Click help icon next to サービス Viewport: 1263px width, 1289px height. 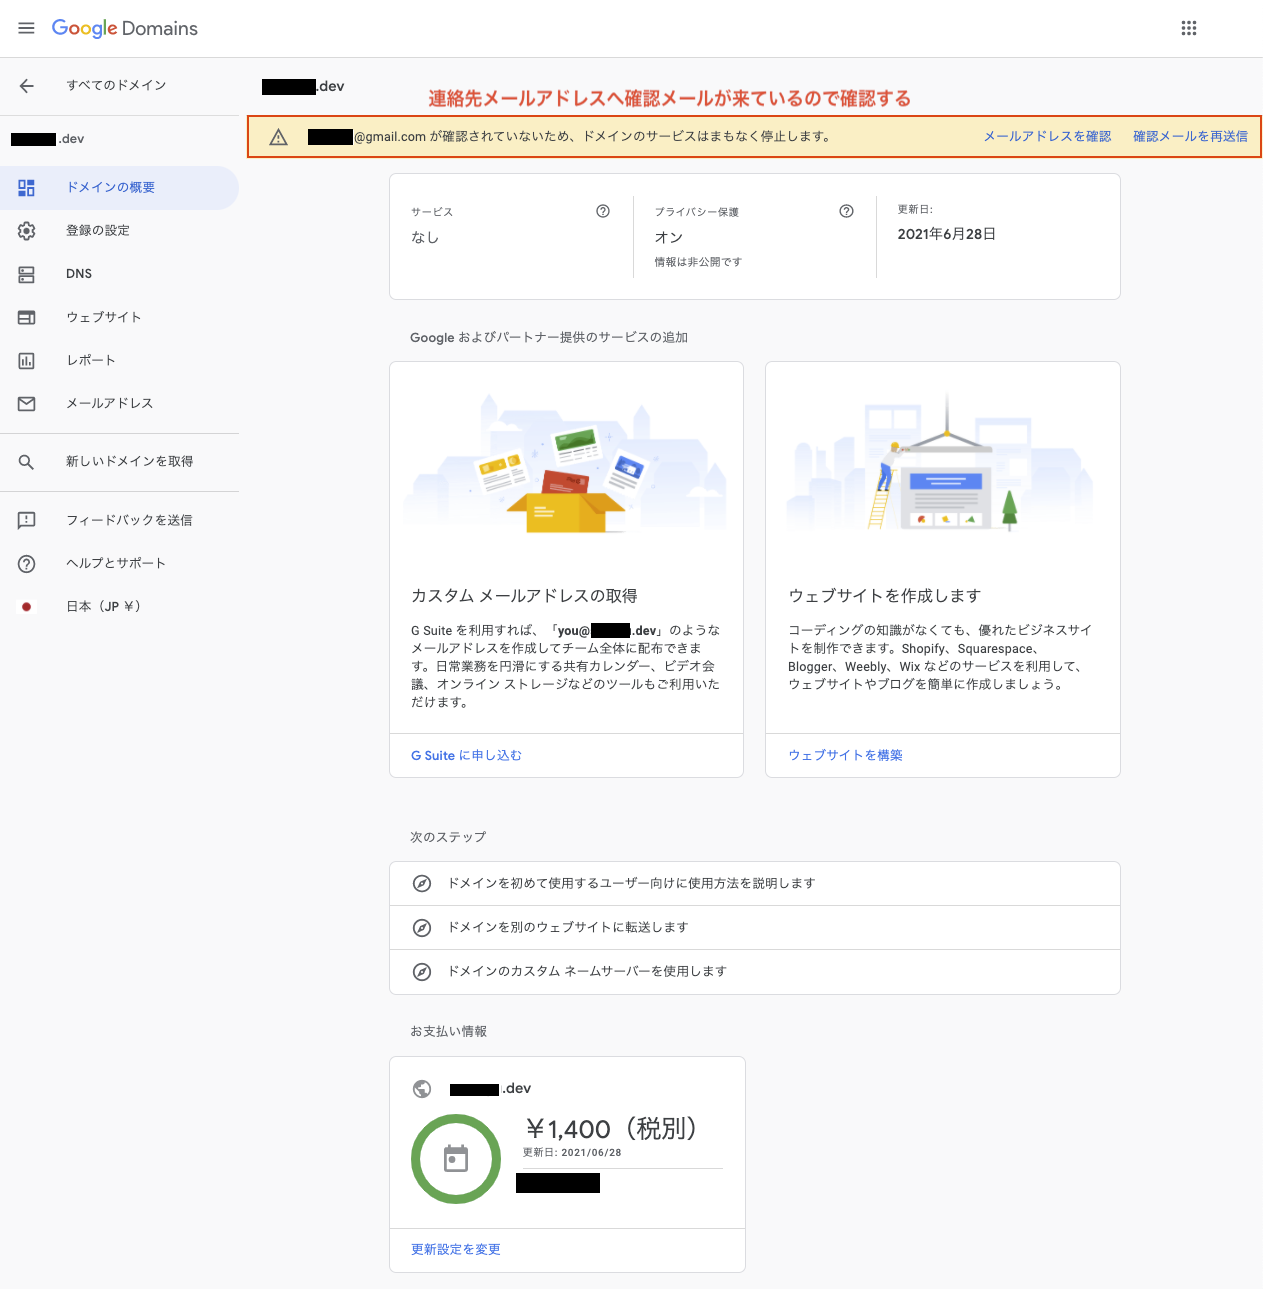click(x=603, y=211)
